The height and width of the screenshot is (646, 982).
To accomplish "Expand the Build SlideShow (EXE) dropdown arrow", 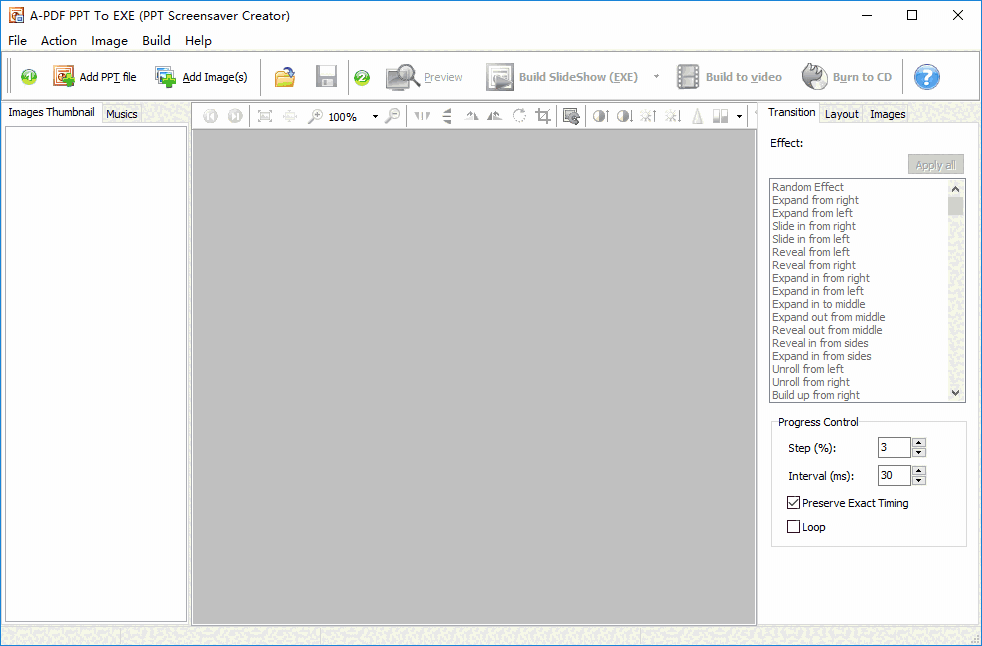I will tap(656, 77).
